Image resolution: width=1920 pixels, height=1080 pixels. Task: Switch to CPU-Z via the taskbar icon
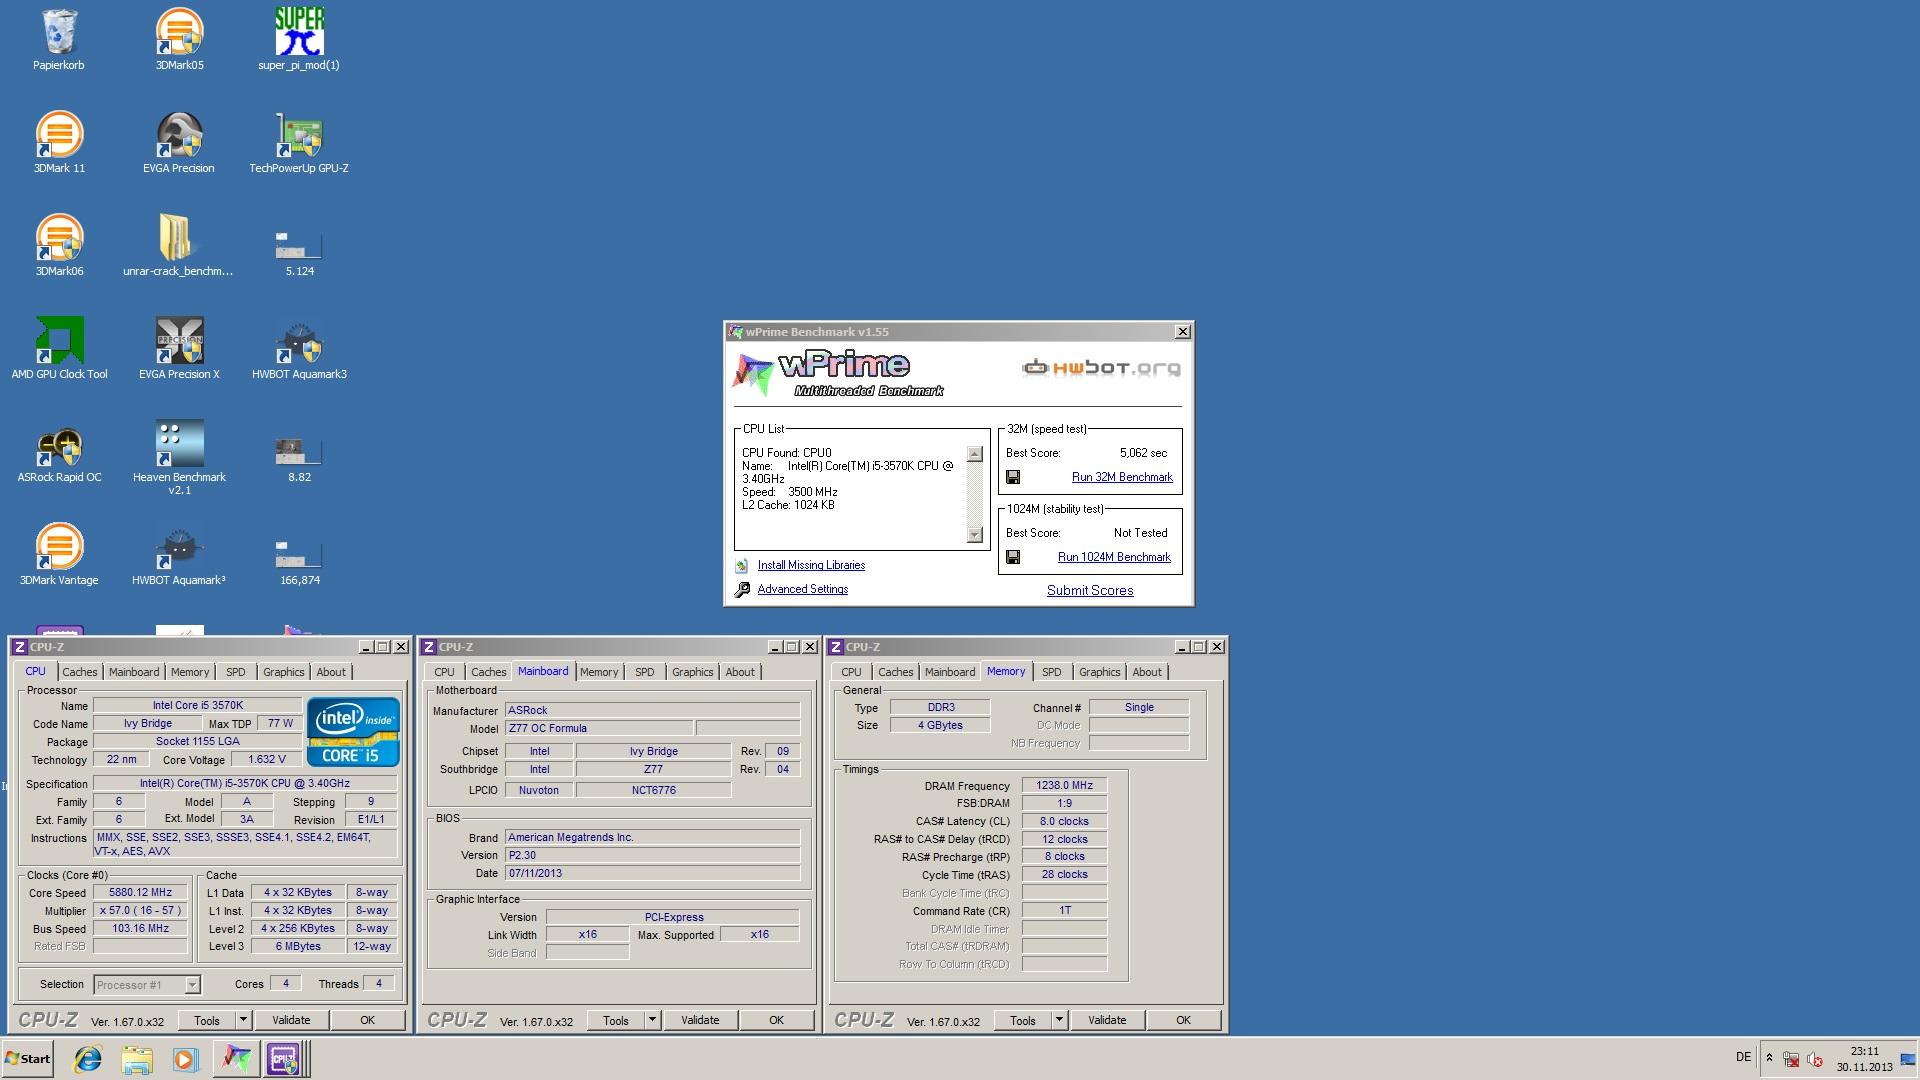[x=284, y=1059]
